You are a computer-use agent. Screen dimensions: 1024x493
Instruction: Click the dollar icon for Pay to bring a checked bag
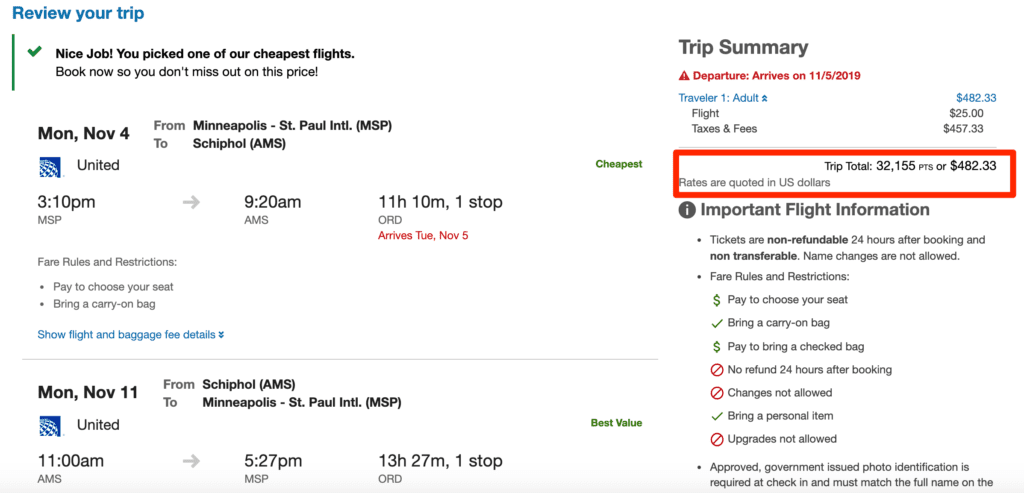click(716, 347)
